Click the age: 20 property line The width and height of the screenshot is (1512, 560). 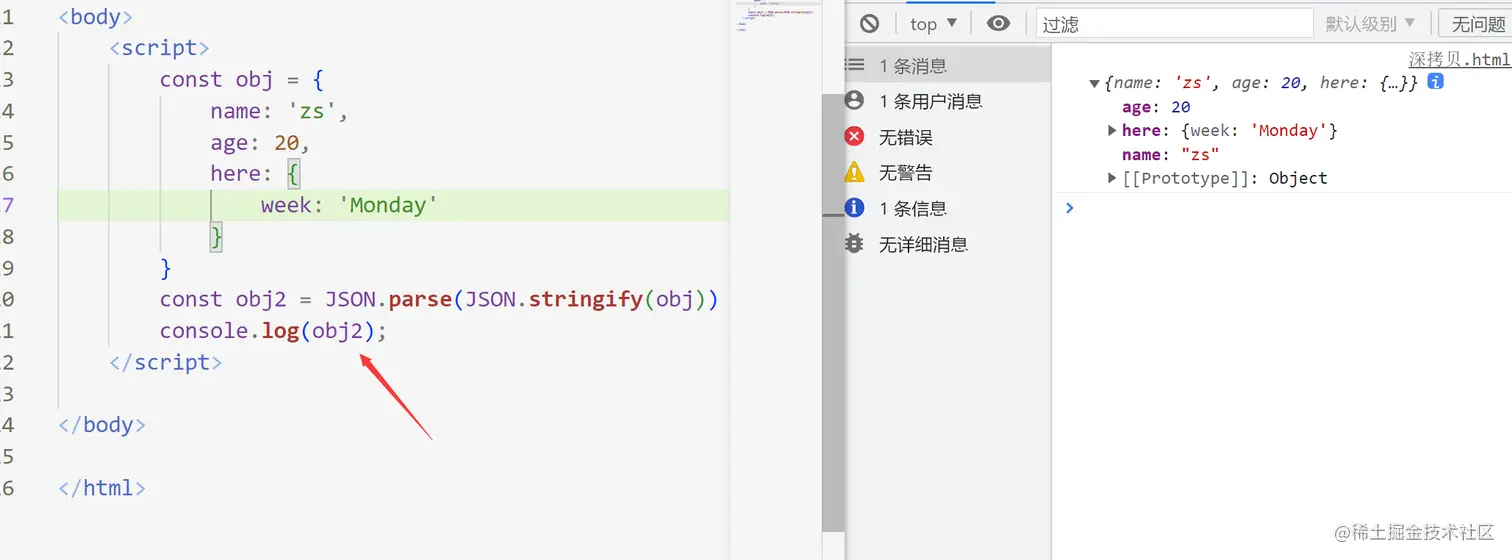[x=1156, y=107]
